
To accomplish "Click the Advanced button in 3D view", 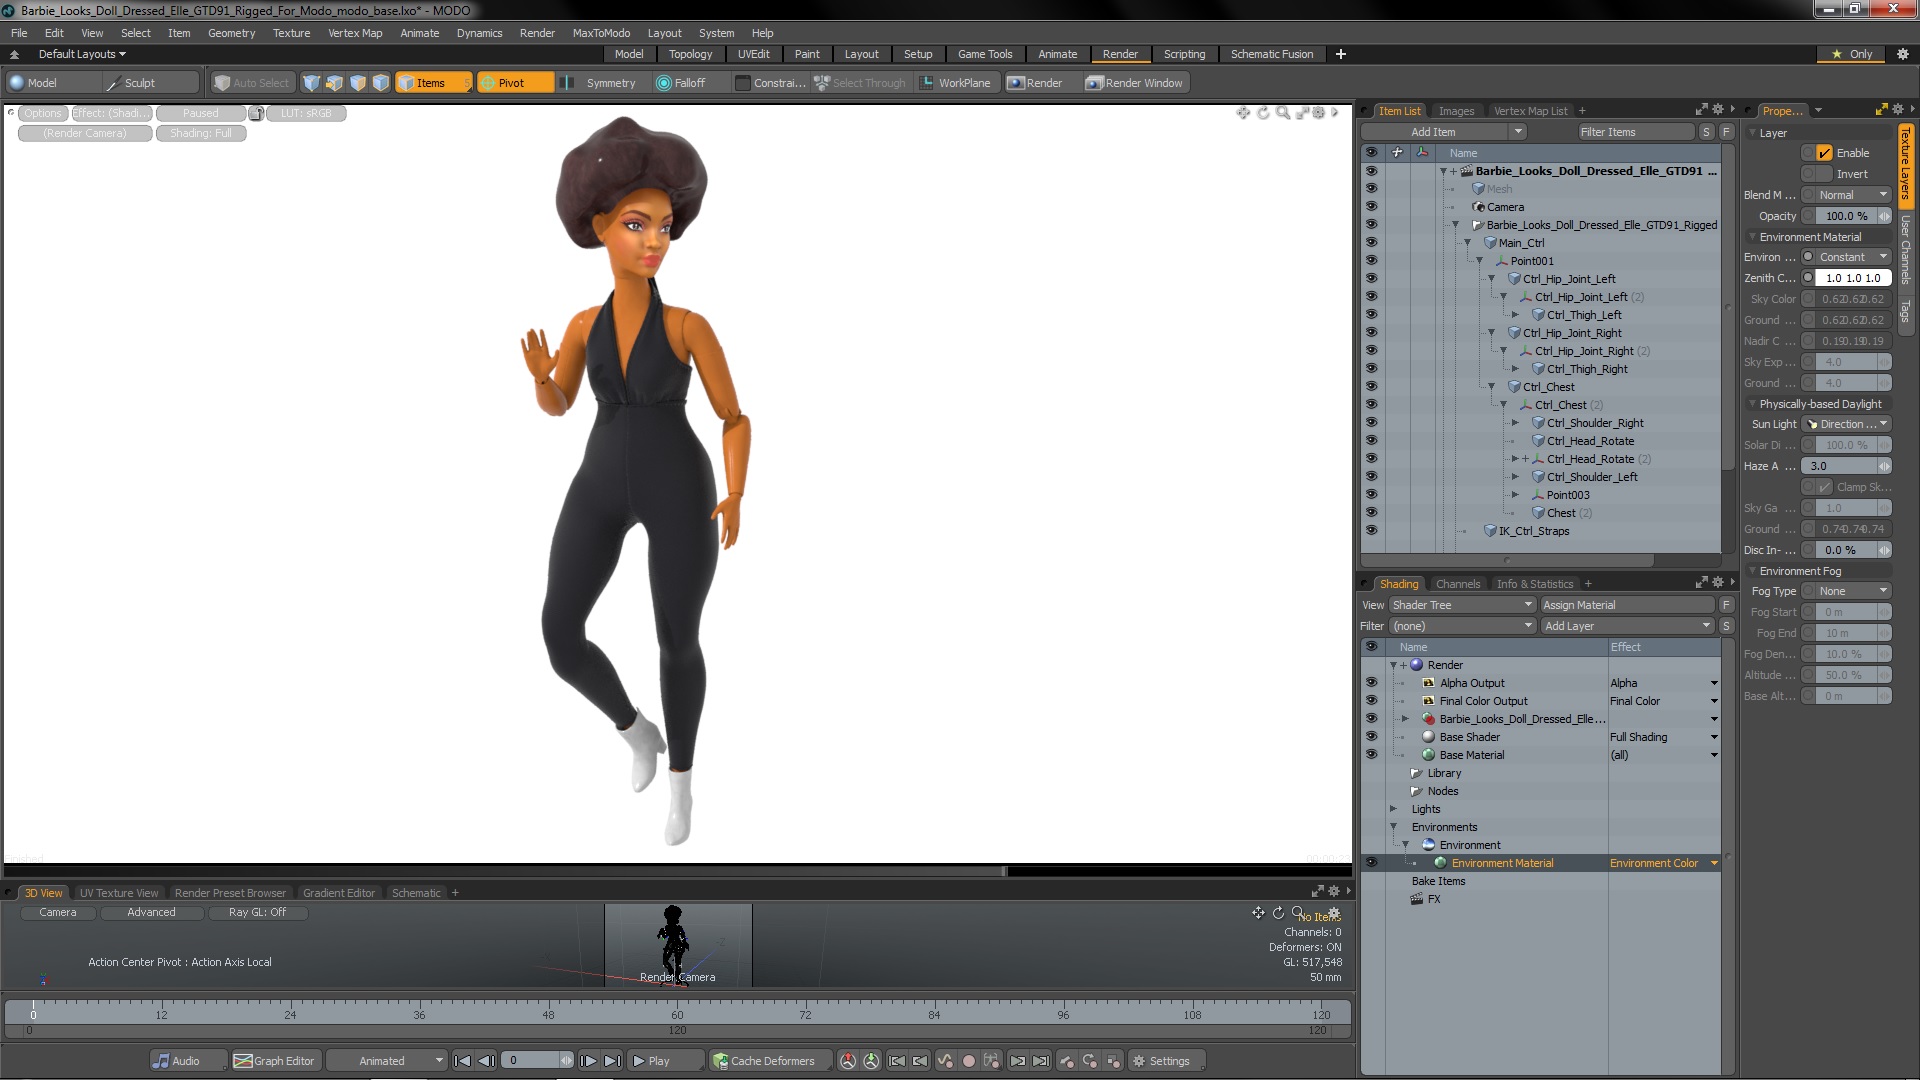I will (x=151, y=912).
